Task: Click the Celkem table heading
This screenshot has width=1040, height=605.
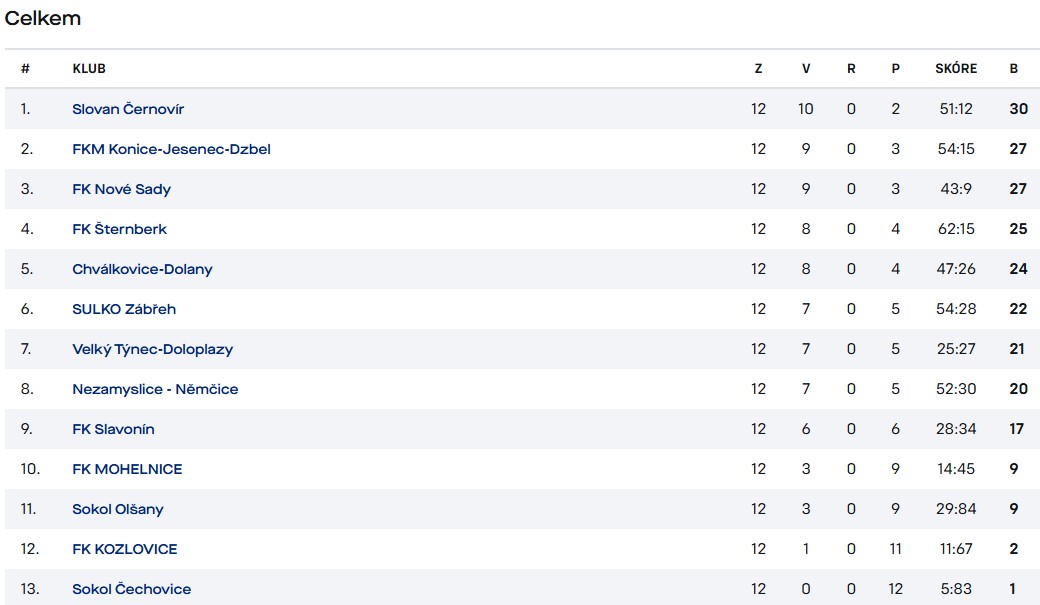Action: 42,18
